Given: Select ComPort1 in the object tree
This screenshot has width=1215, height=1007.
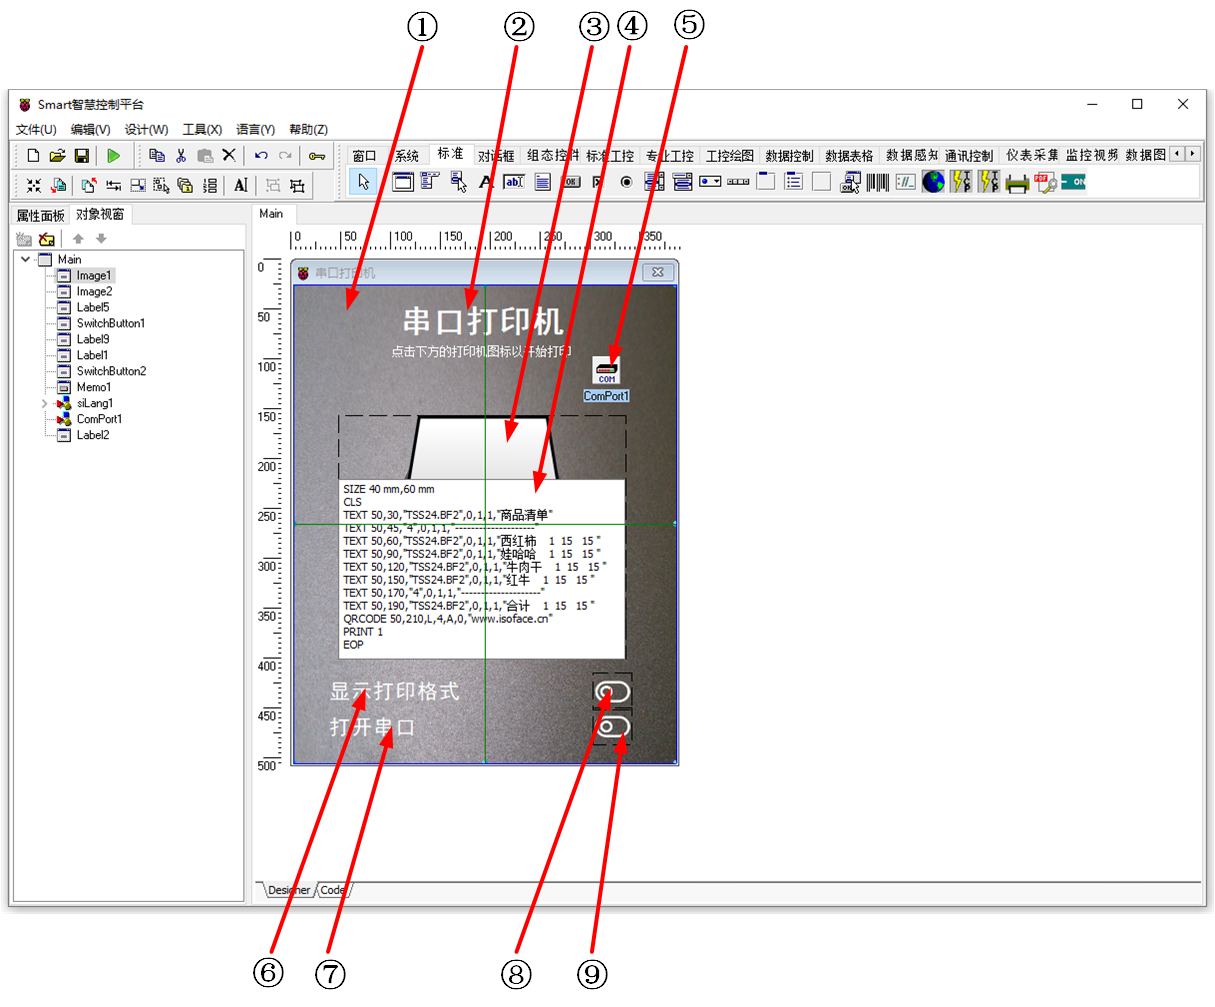Looking at the screenshot, I should point(99,419).
